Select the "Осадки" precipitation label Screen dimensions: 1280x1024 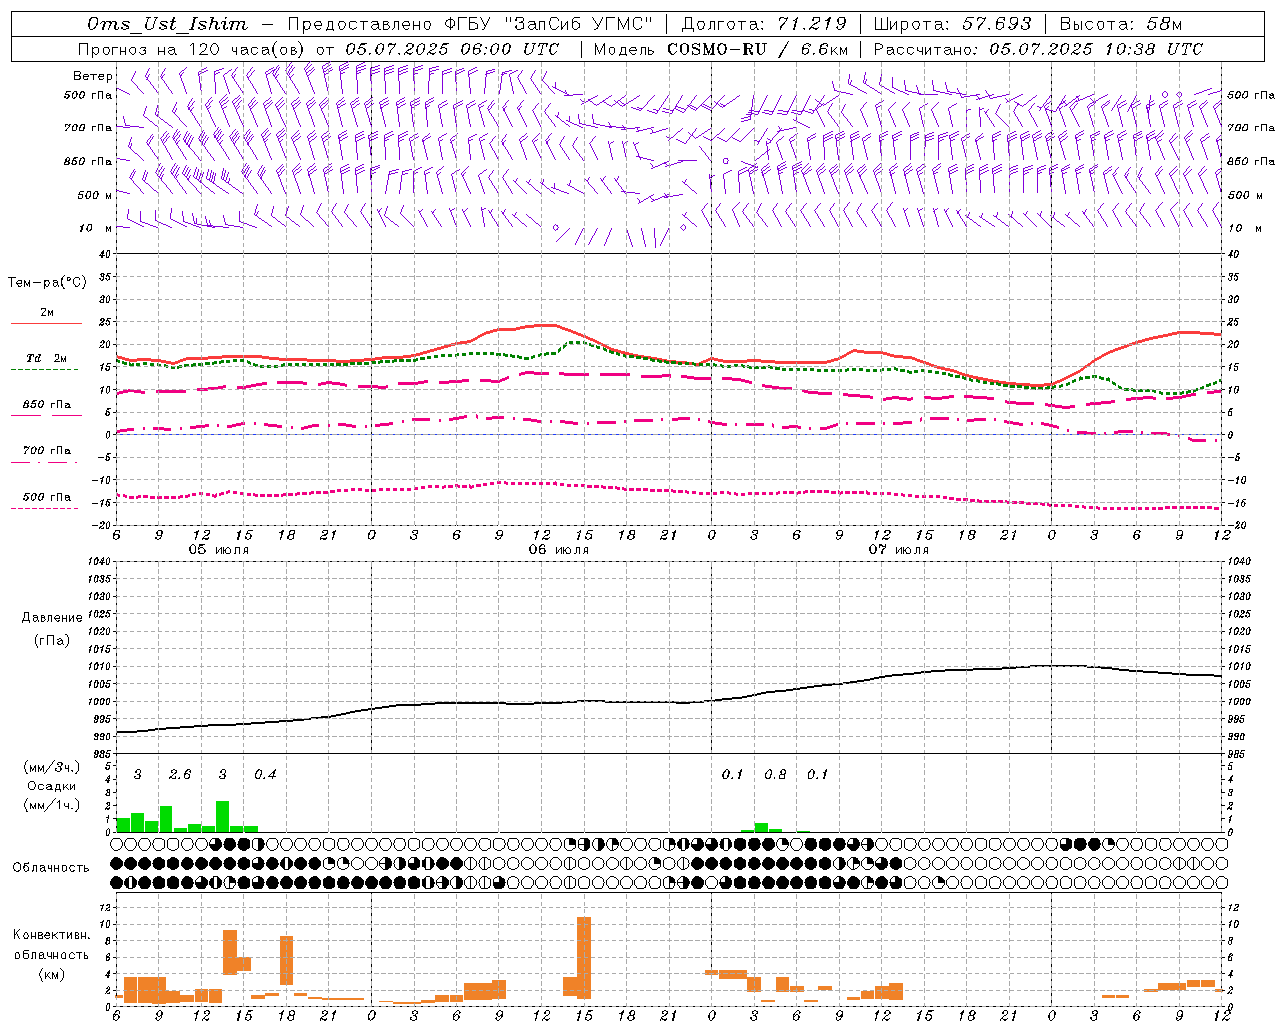[x=52, y=786]
